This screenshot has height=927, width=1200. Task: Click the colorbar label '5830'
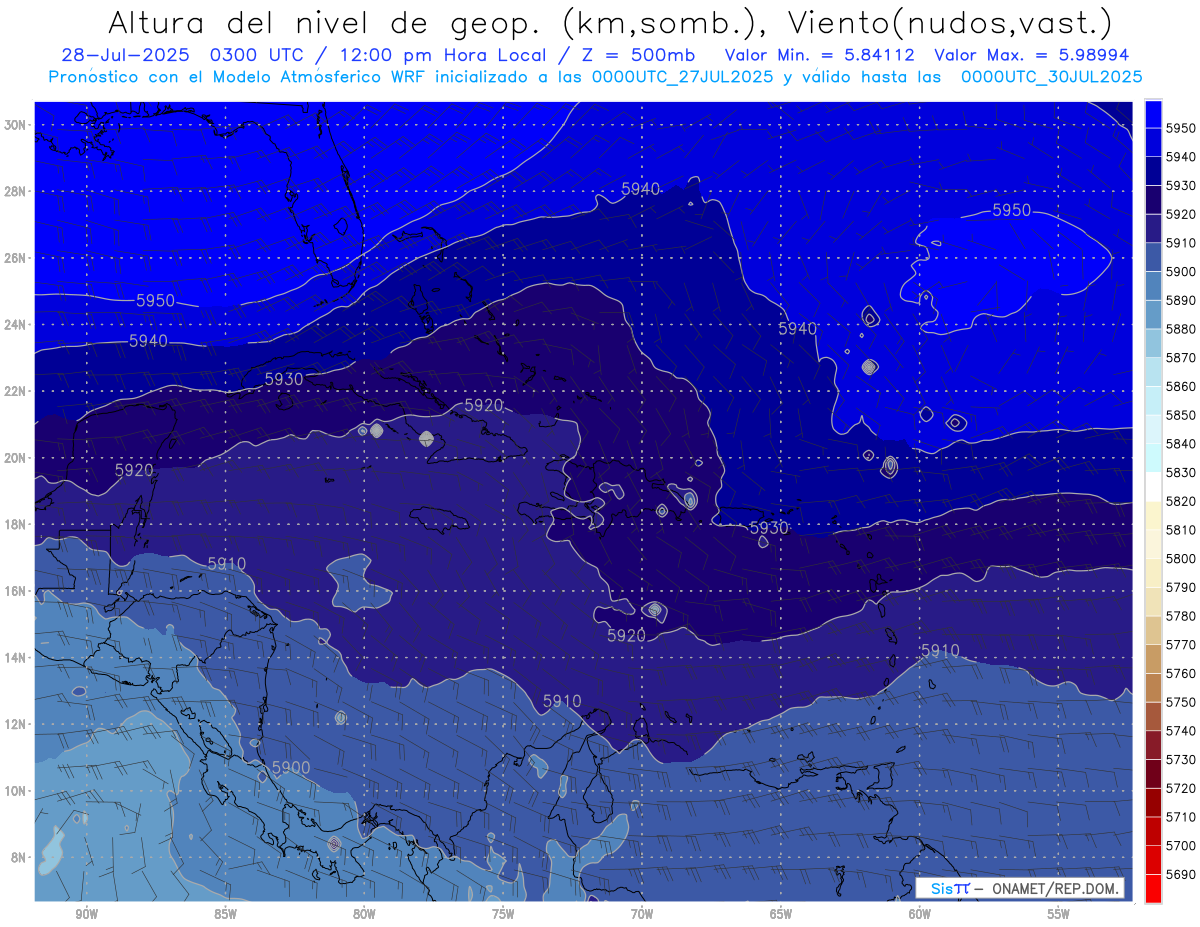1181,473
